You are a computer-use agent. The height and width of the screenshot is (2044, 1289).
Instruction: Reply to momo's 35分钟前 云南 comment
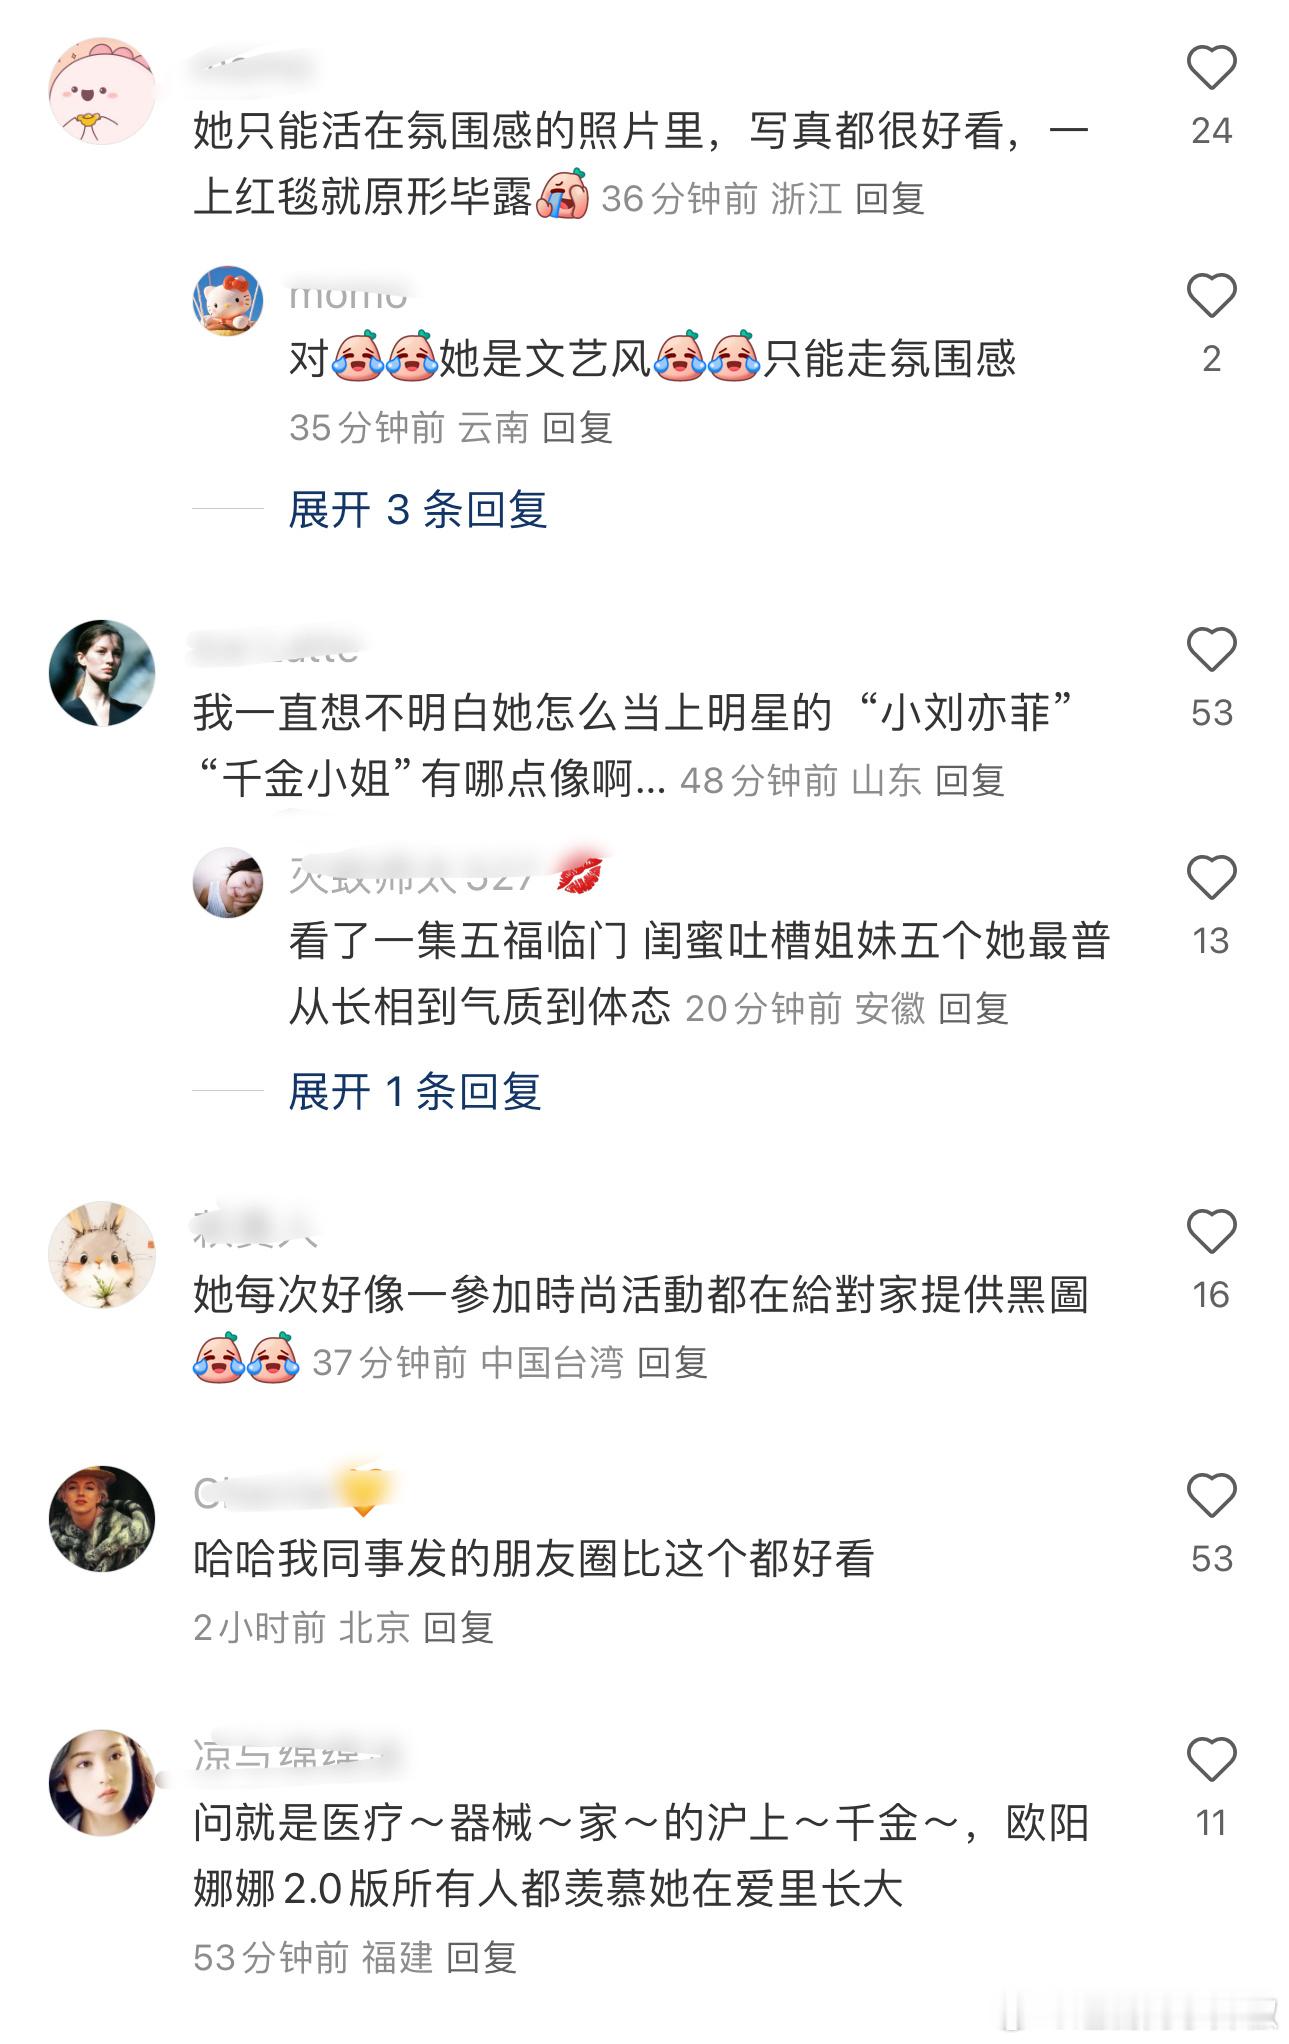tap(577, 428)
